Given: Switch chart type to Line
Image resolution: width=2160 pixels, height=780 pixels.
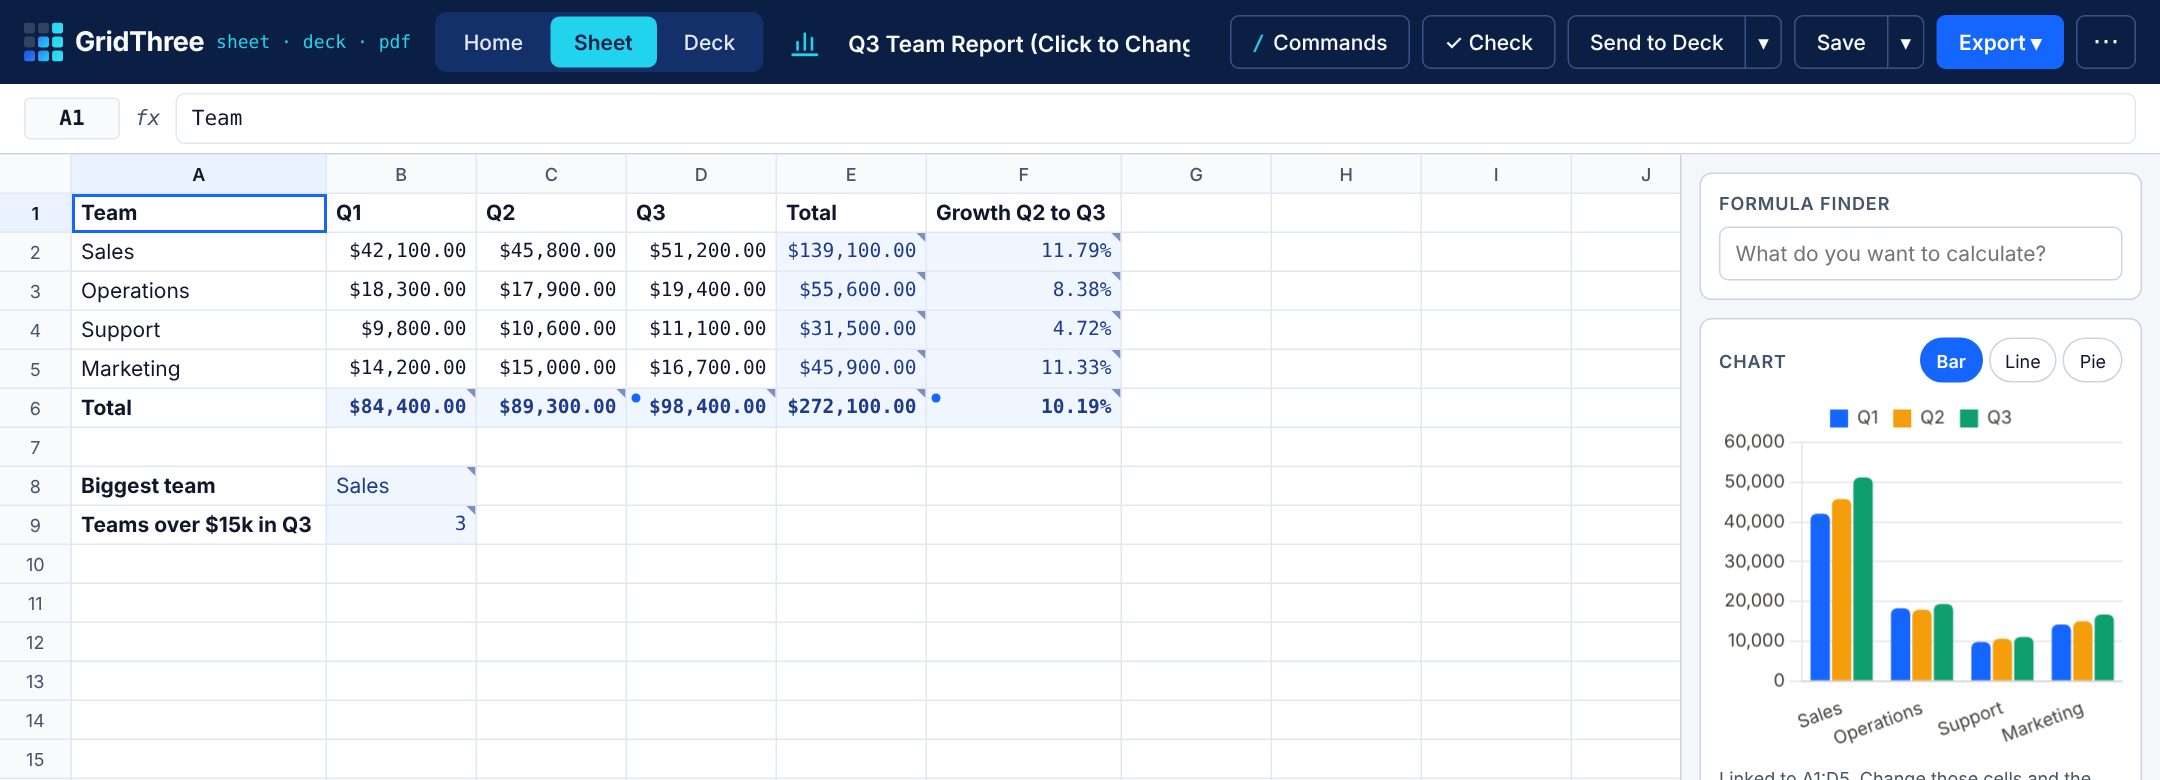Looking at the screenshot, I should 2022,361.
